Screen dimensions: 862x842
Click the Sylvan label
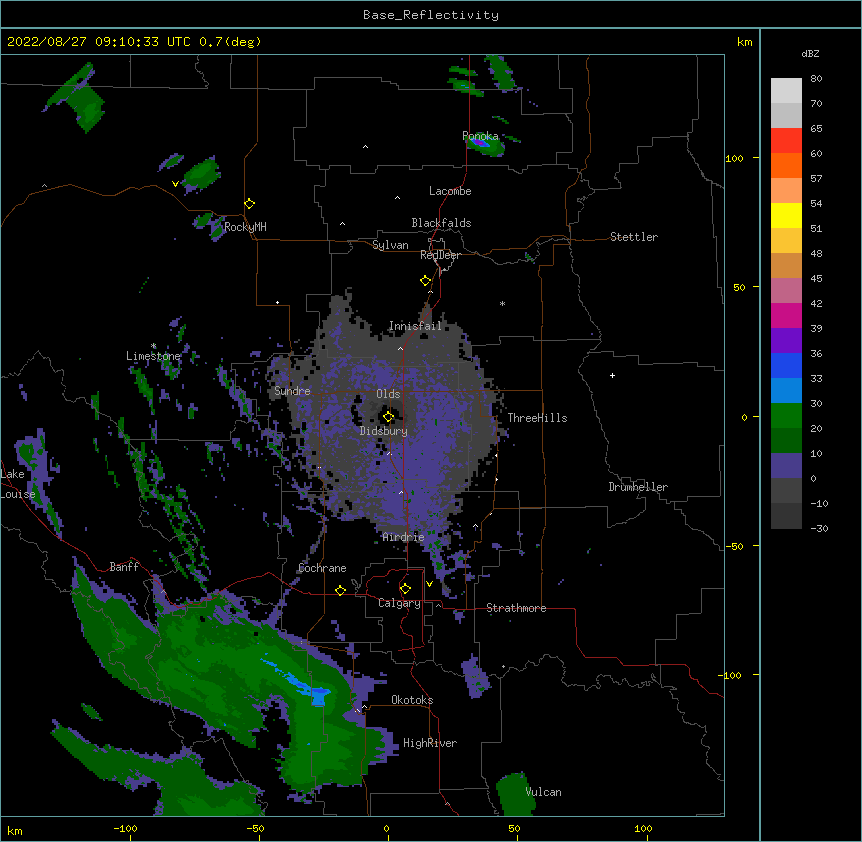click(390, 245)
